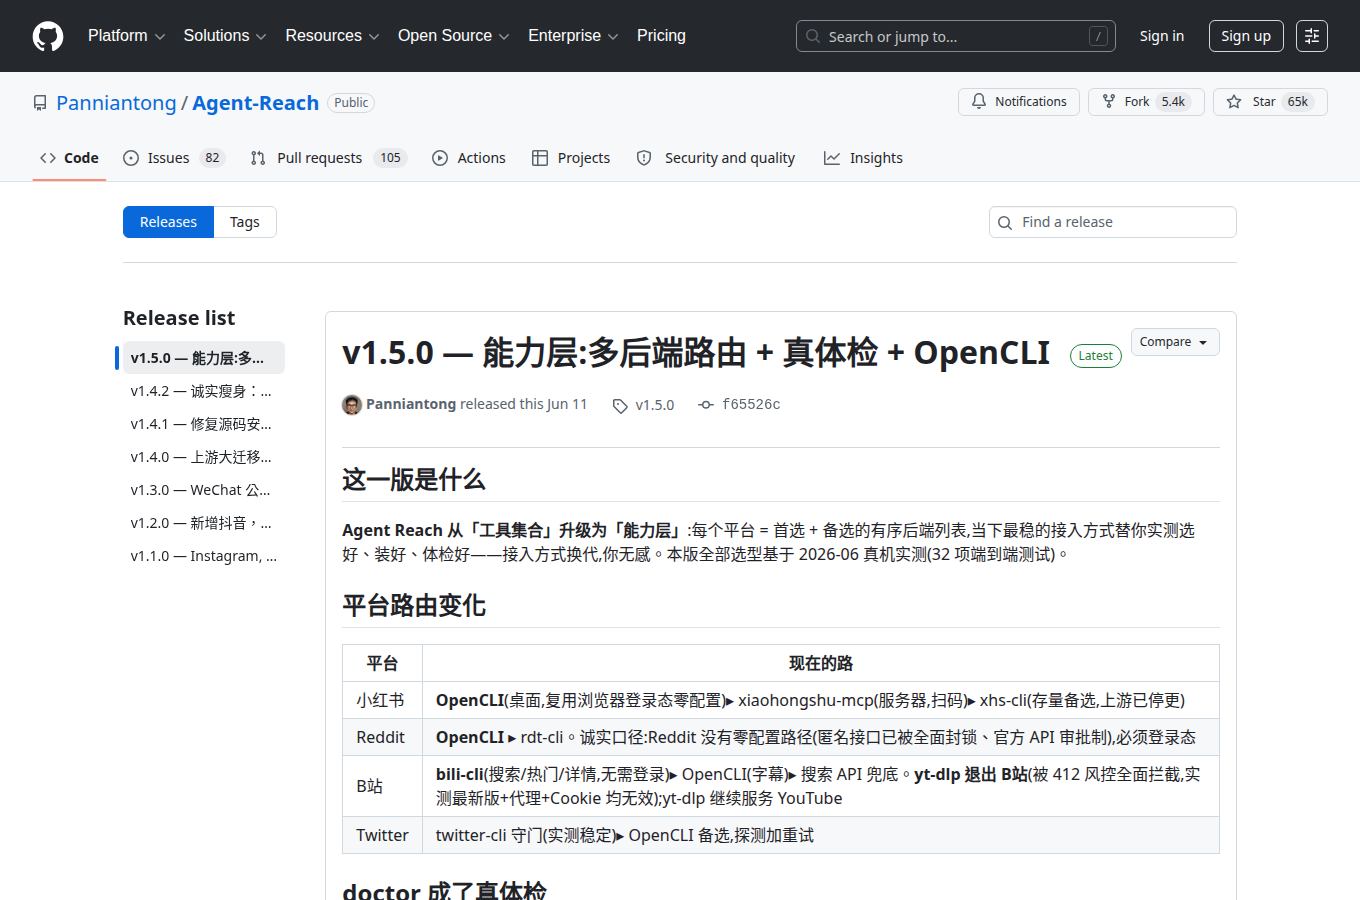
Task: Switch to the Insights tab
Action: pyautogui.click(x=863, y=158)
